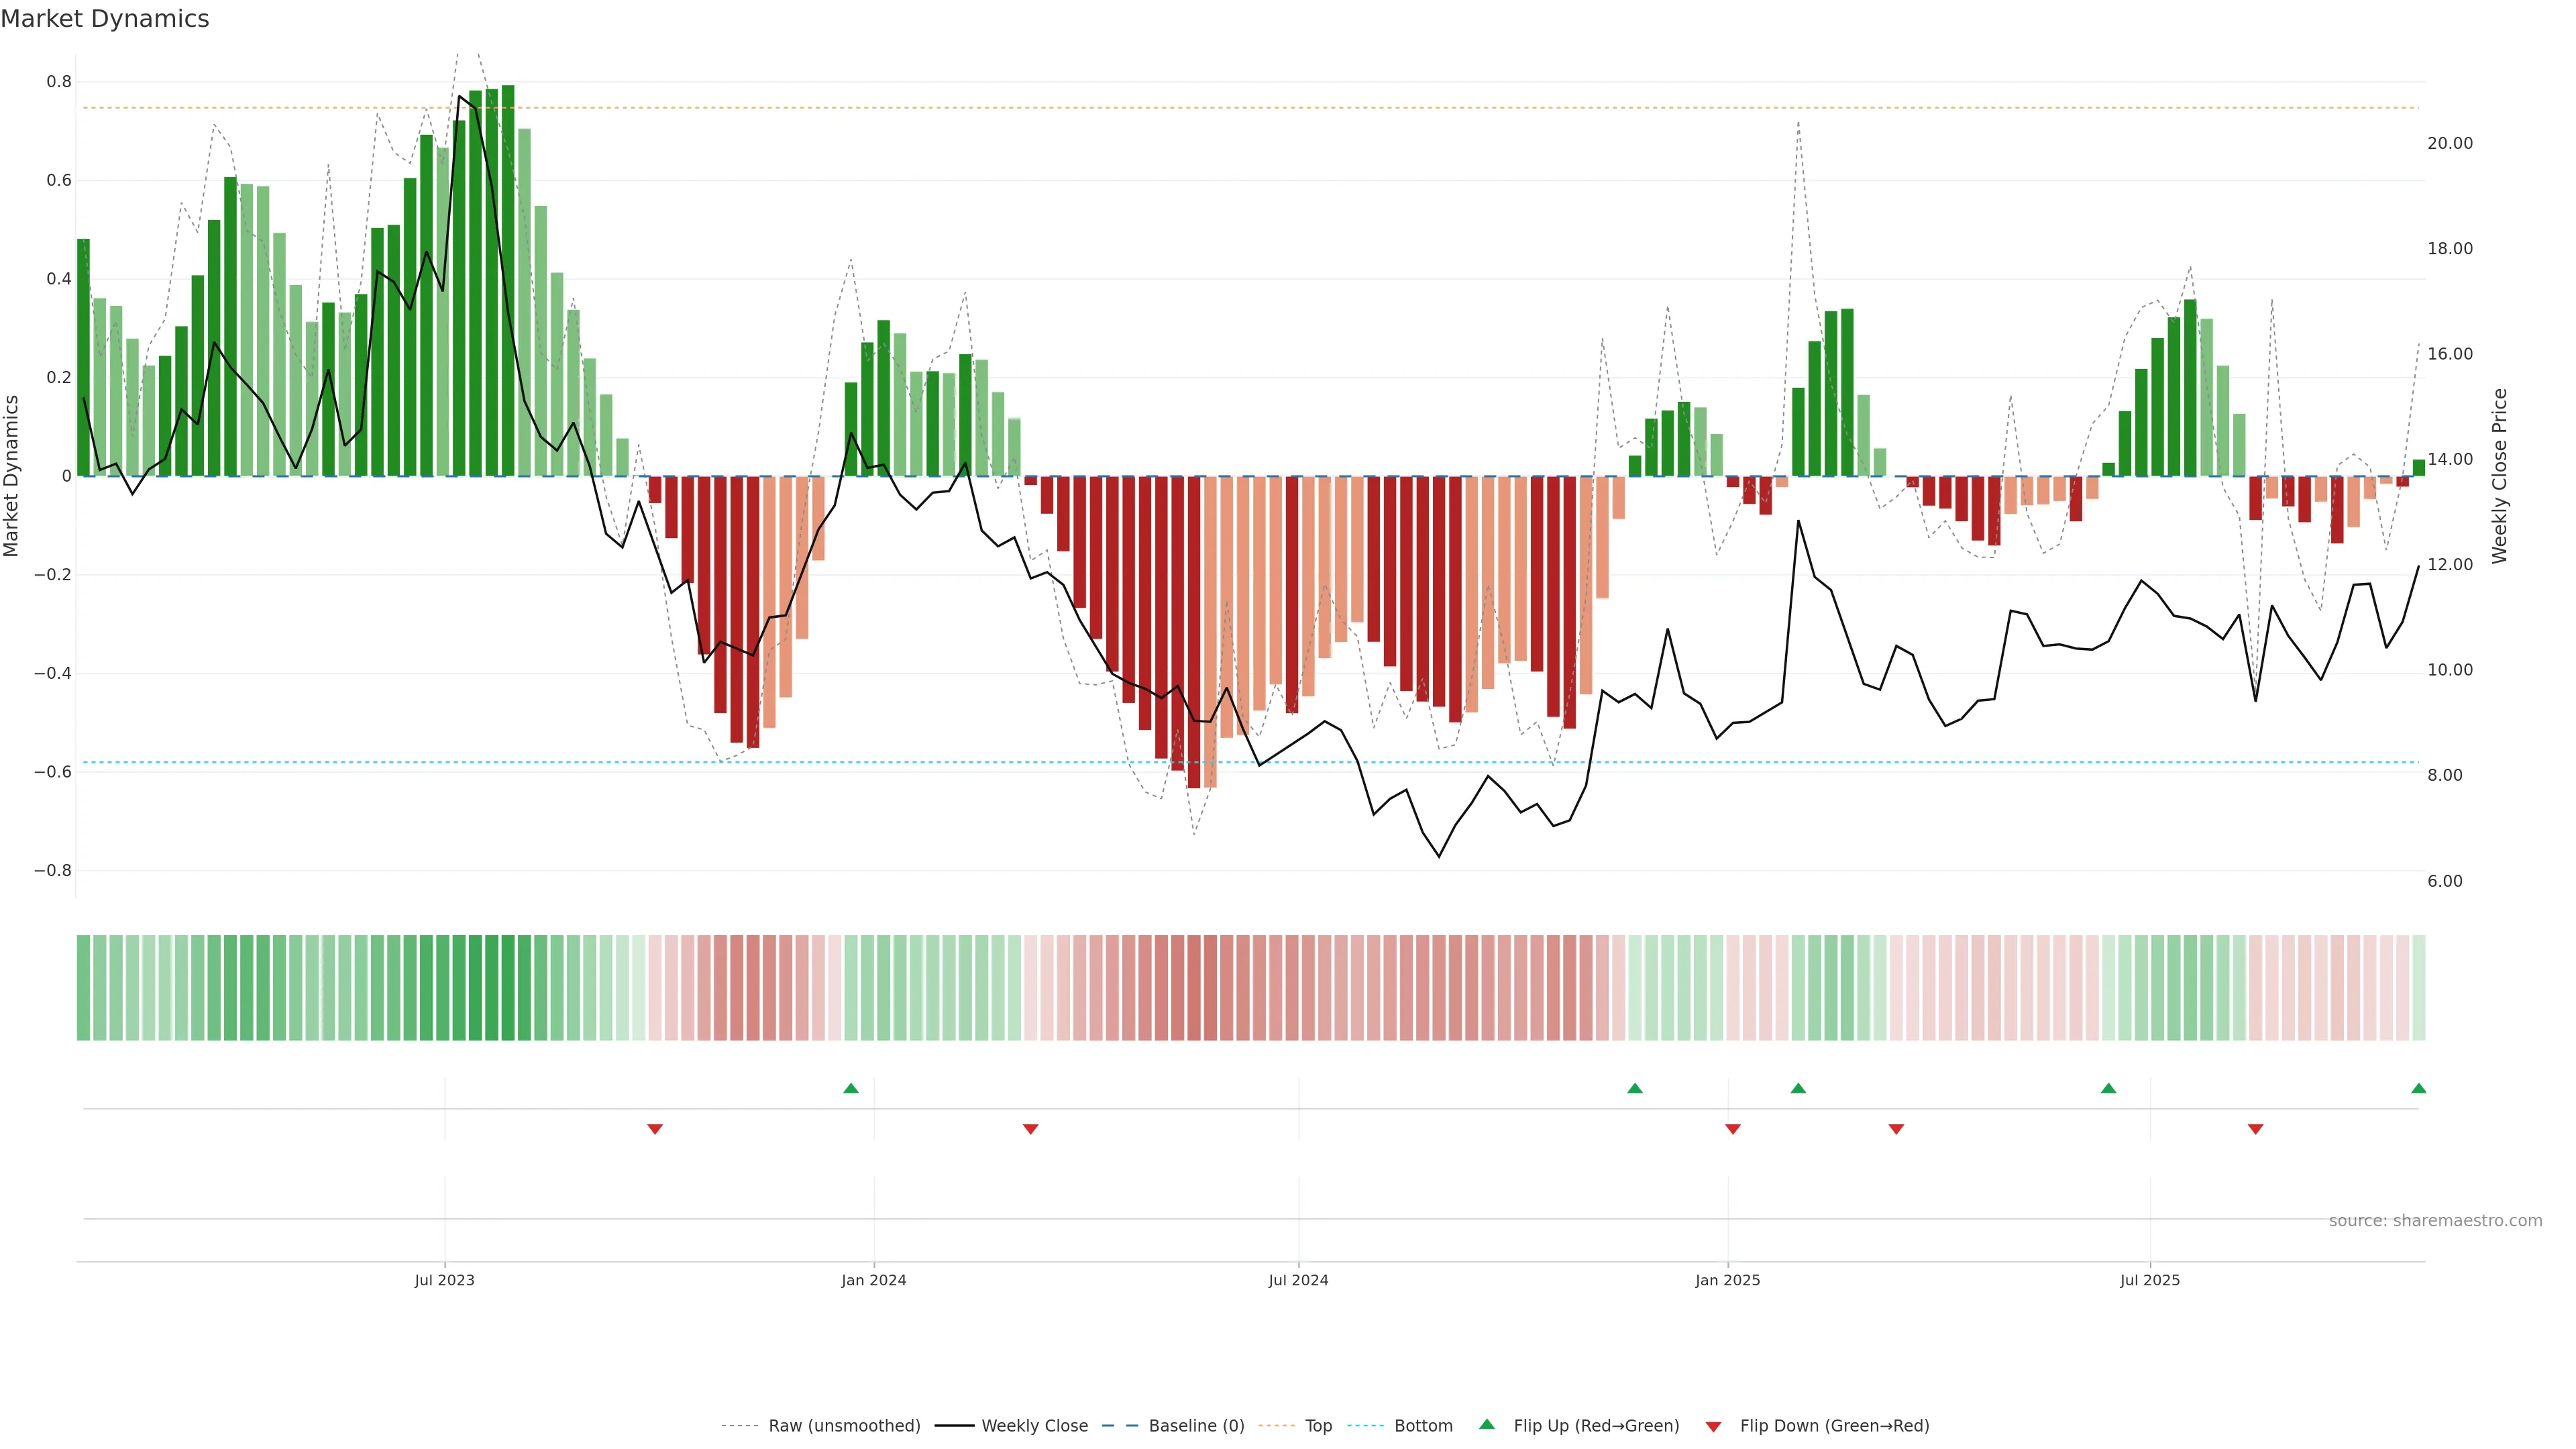
Task: Click the Weekly Close Price axis title
Action: [2500, 476]
